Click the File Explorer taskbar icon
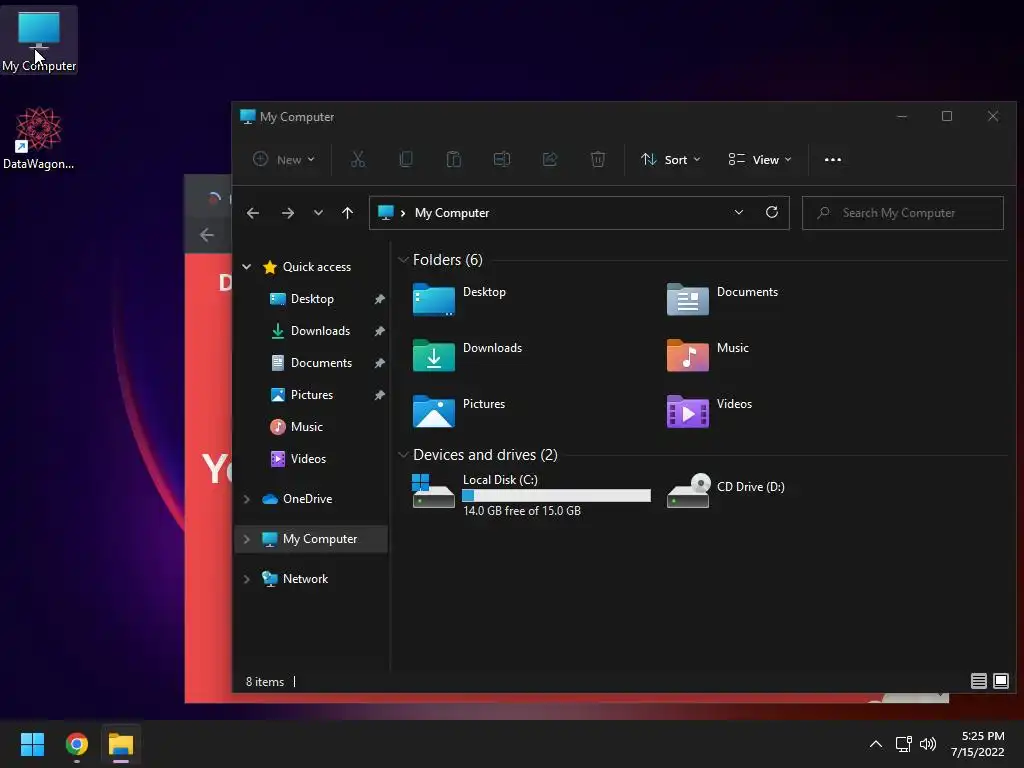1024x768 pixels. 121,744
